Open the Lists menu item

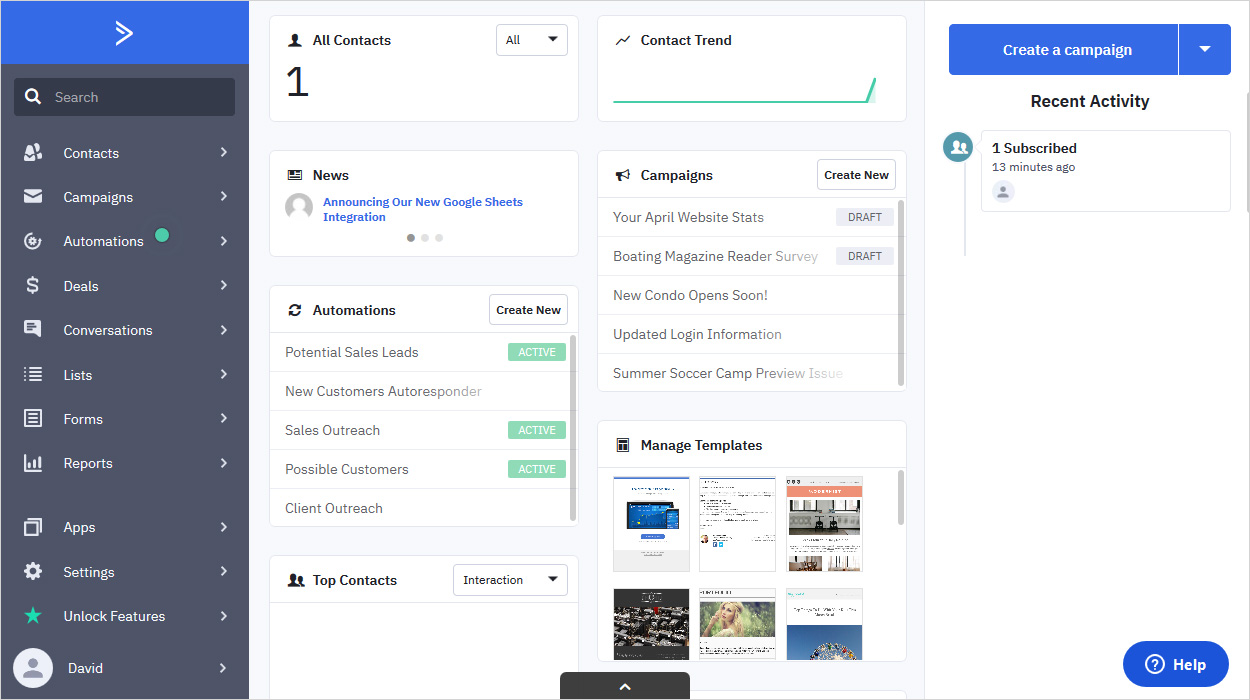point(78,375)
